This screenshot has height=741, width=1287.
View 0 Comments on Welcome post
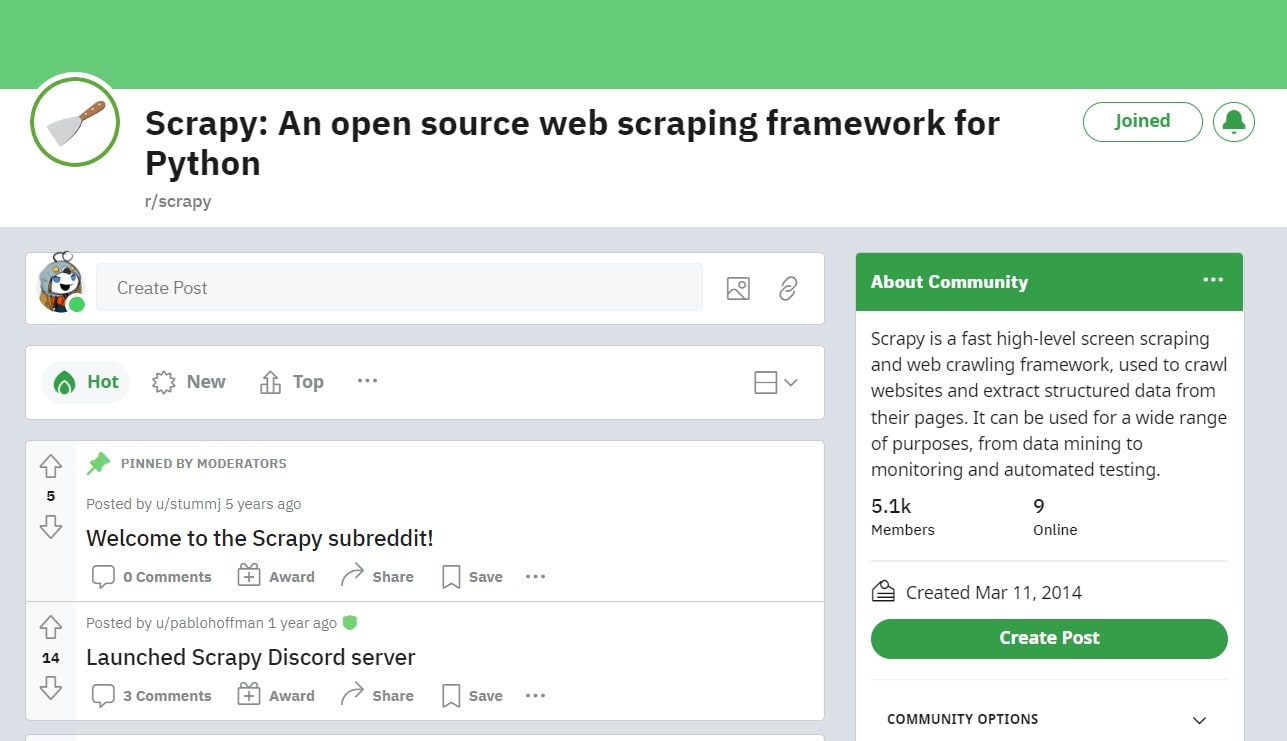click(151, 577)
